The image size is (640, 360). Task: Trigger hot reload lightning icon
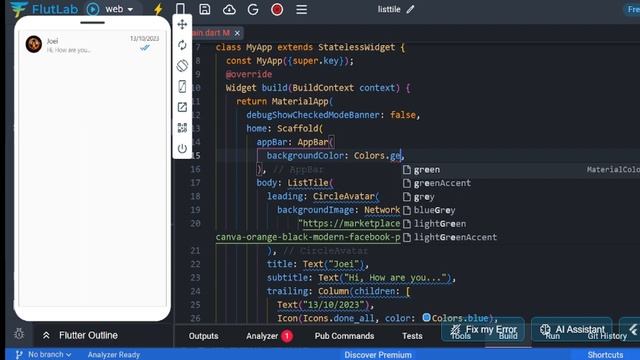[158, 9]
